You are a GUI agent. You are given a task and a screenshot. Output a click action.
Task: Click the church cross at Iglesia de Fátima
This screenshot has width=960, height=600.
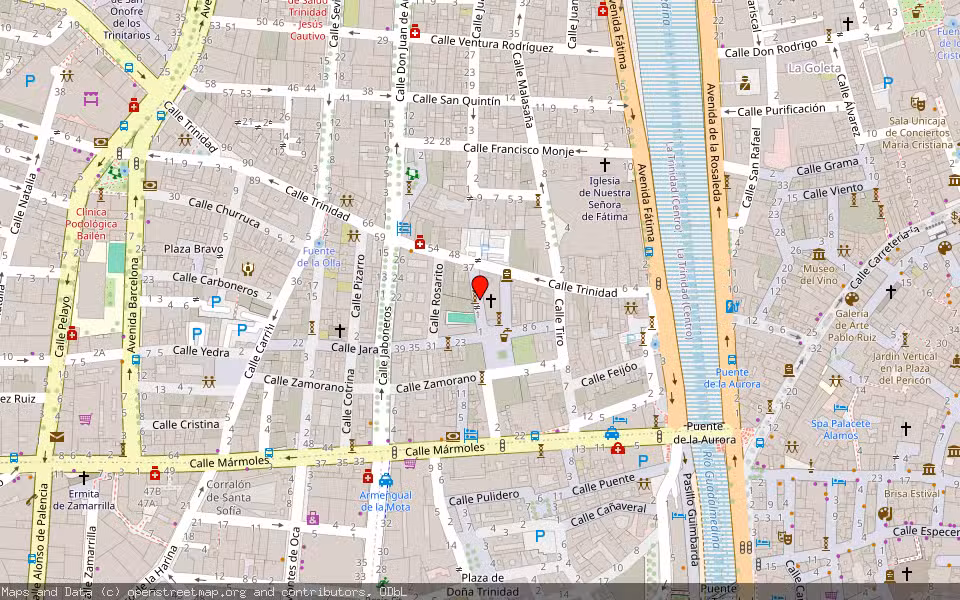[x=604, y=164]
